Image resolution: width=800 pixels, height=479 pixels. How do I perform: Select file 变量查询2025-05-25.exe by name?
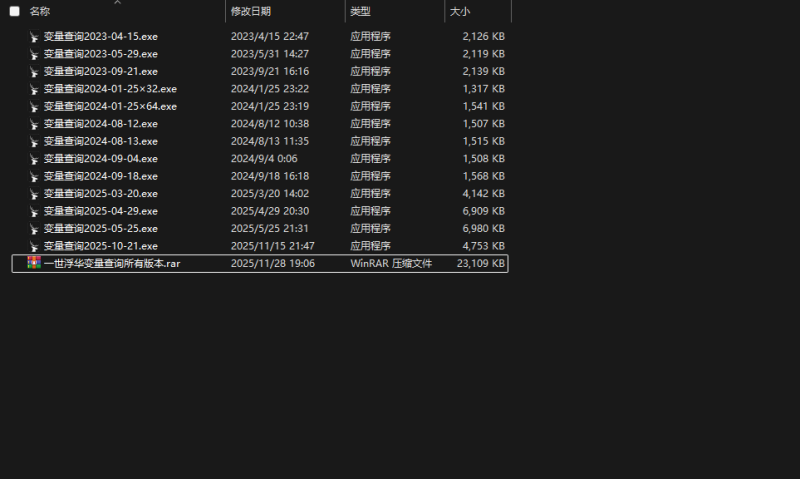click(x=100, y=229)
